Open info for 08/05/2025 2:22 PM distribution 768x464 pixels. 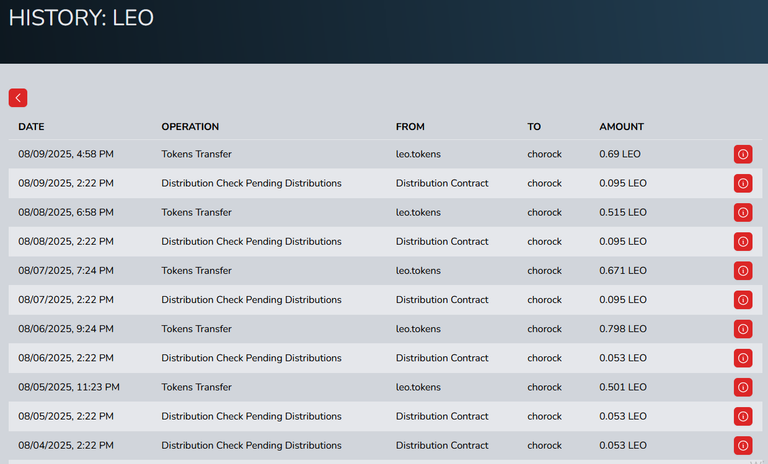[743, 416]
